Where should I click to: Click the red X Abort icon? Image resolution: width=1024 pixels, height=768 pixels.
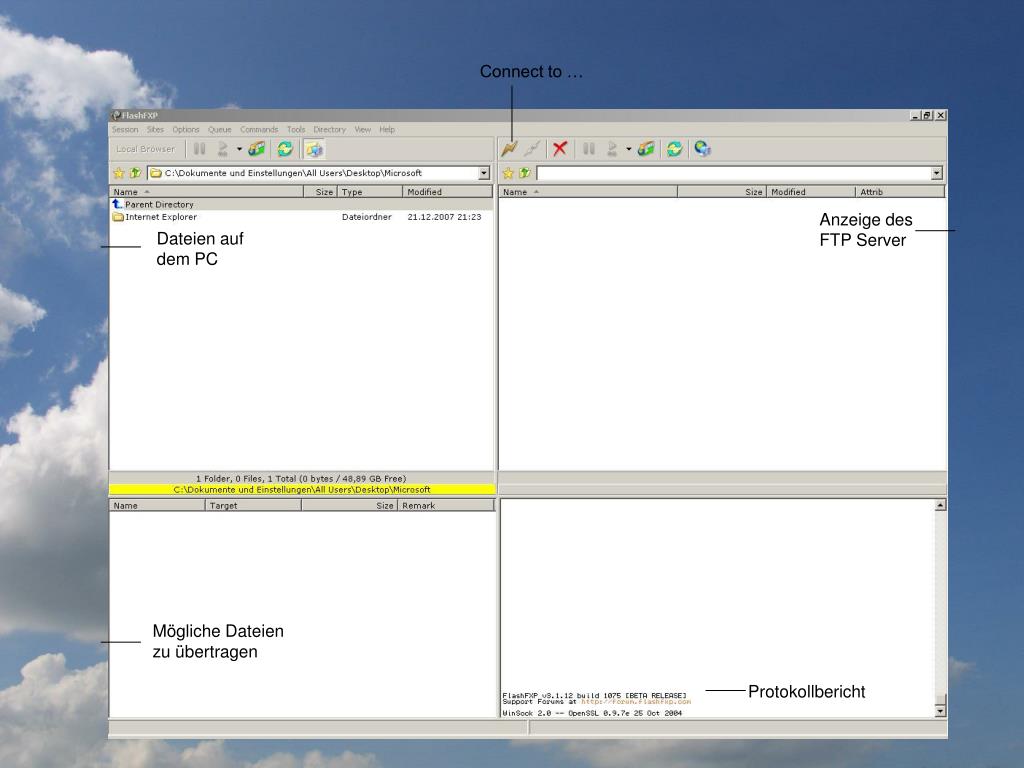pos(560,149)
